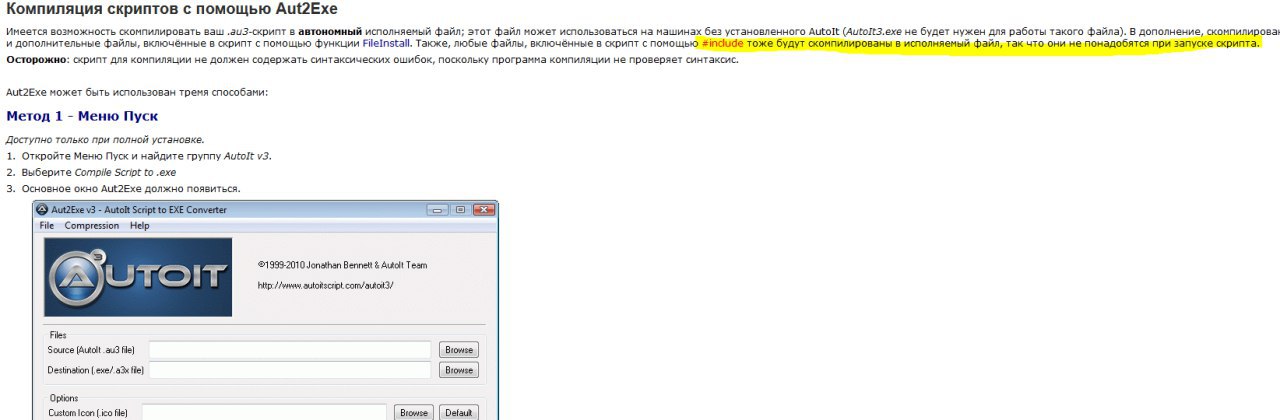Click the 'AutoIt v3' group name text
The image size is (1280, 420).
click(247, 156)
